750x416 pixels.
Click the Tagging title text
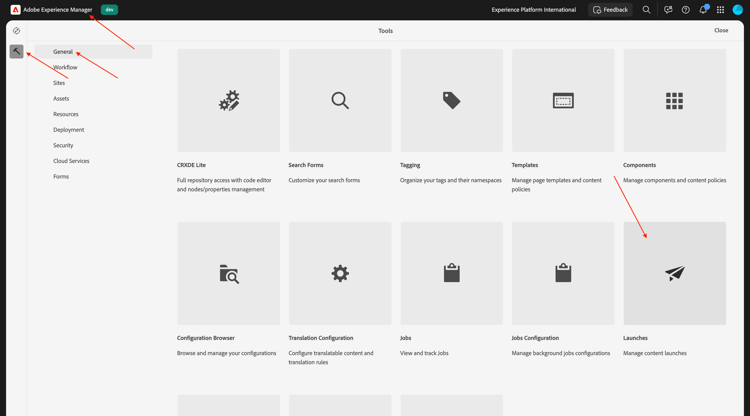tap(410, 165)
